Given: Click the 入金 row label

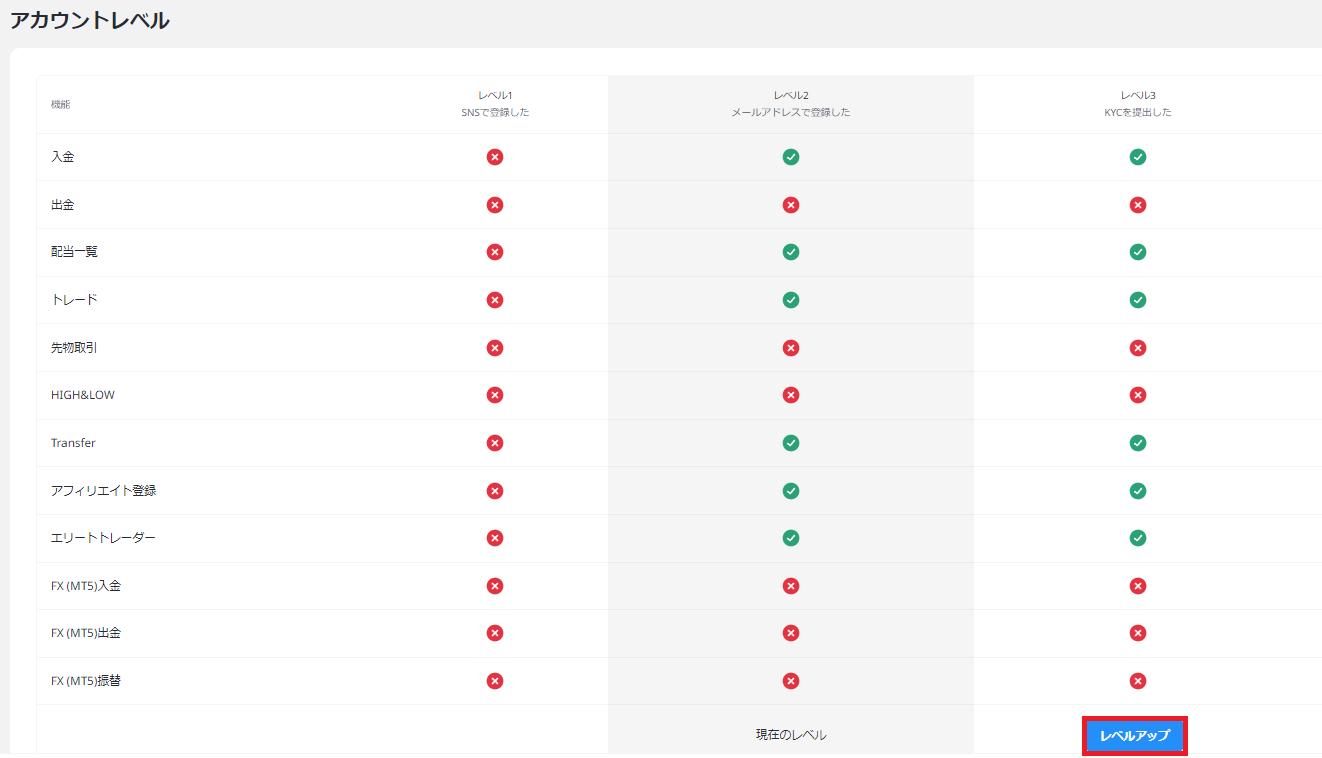Looking at the screenshot, I should coord(63,157).
